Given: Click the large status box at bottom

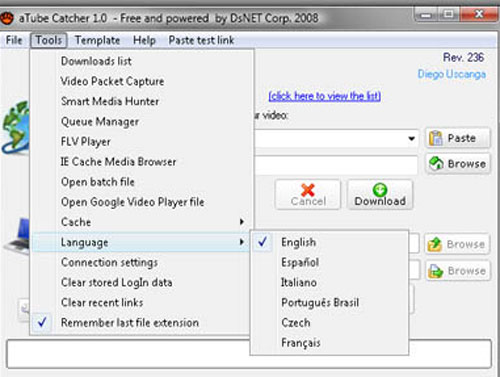Looking at the screenshot, I should click(249, 354).
